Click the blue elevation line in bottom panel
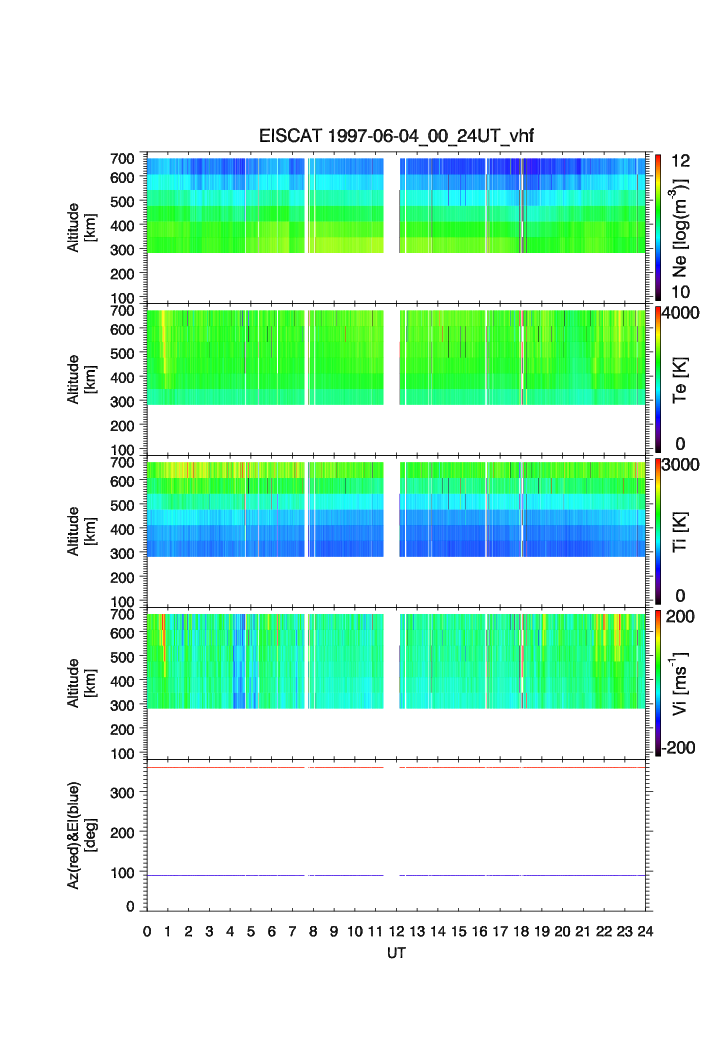The image size is (708, 1063). [x=396, y=876]
